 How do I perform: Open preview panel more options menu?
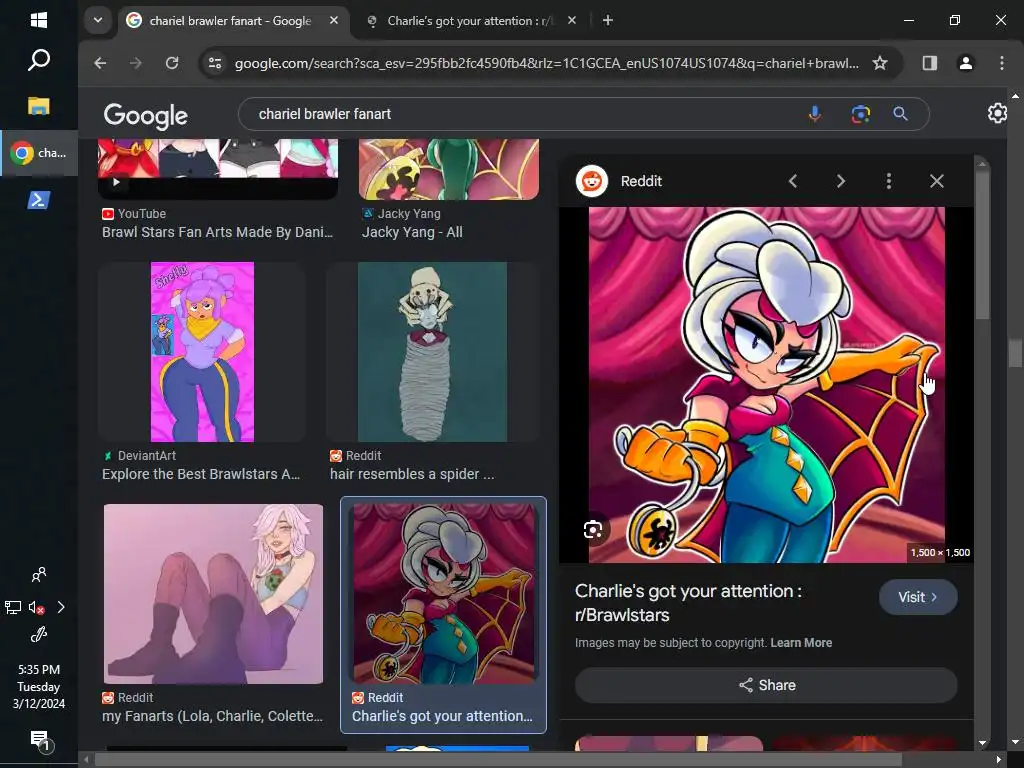point(888,181)
